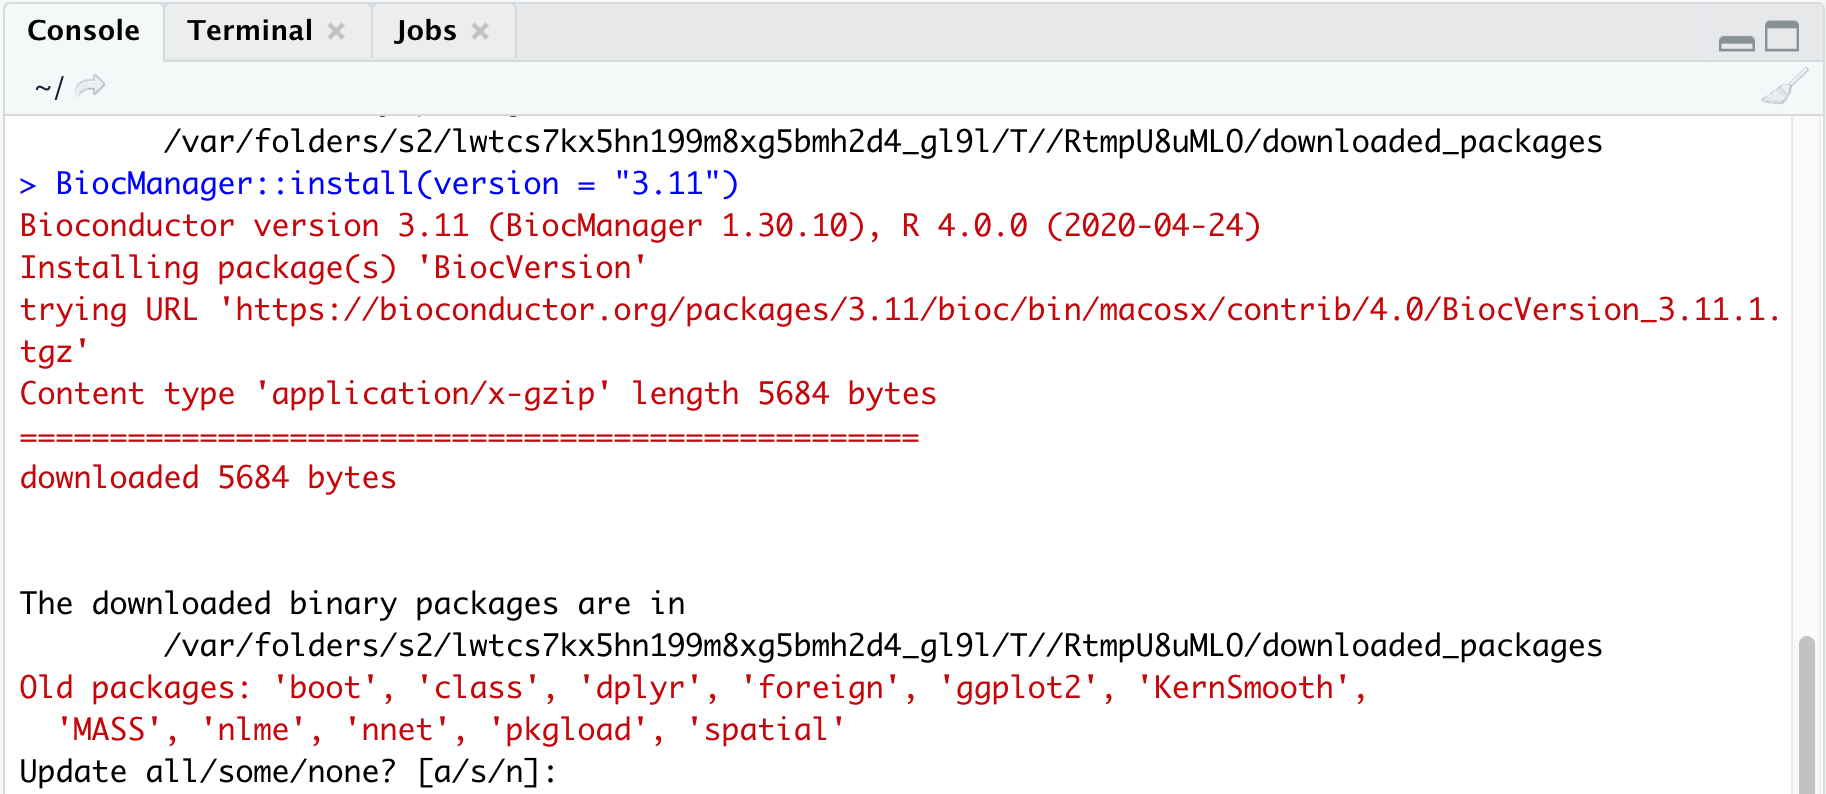Screen dimensions: 1826x794
Task: Click the download progress bar of equals signs
Action: (x=468, y=437)
